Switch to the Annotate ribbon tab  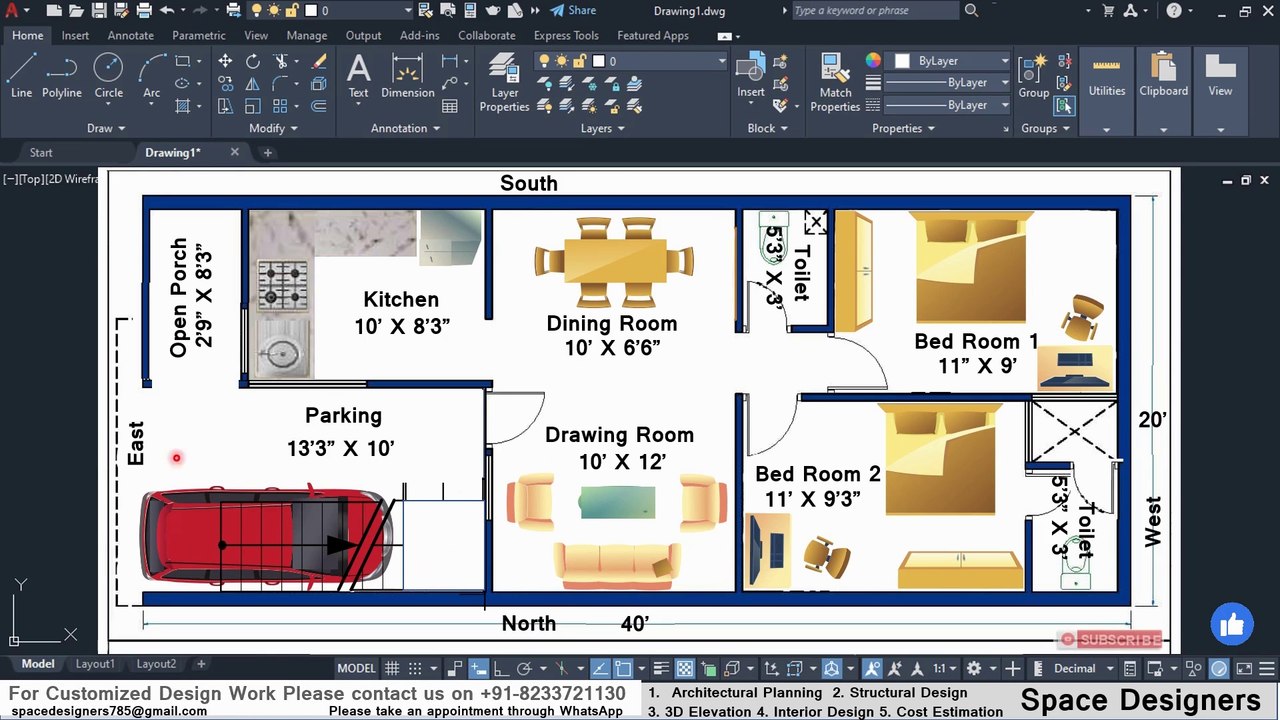(130, 35)
